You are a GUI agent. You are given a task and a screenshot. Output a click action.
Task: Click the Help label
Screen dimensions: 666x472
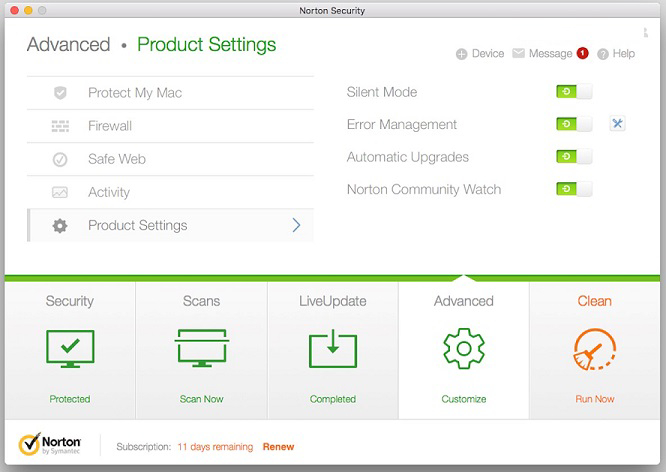[x=624, y=54]
